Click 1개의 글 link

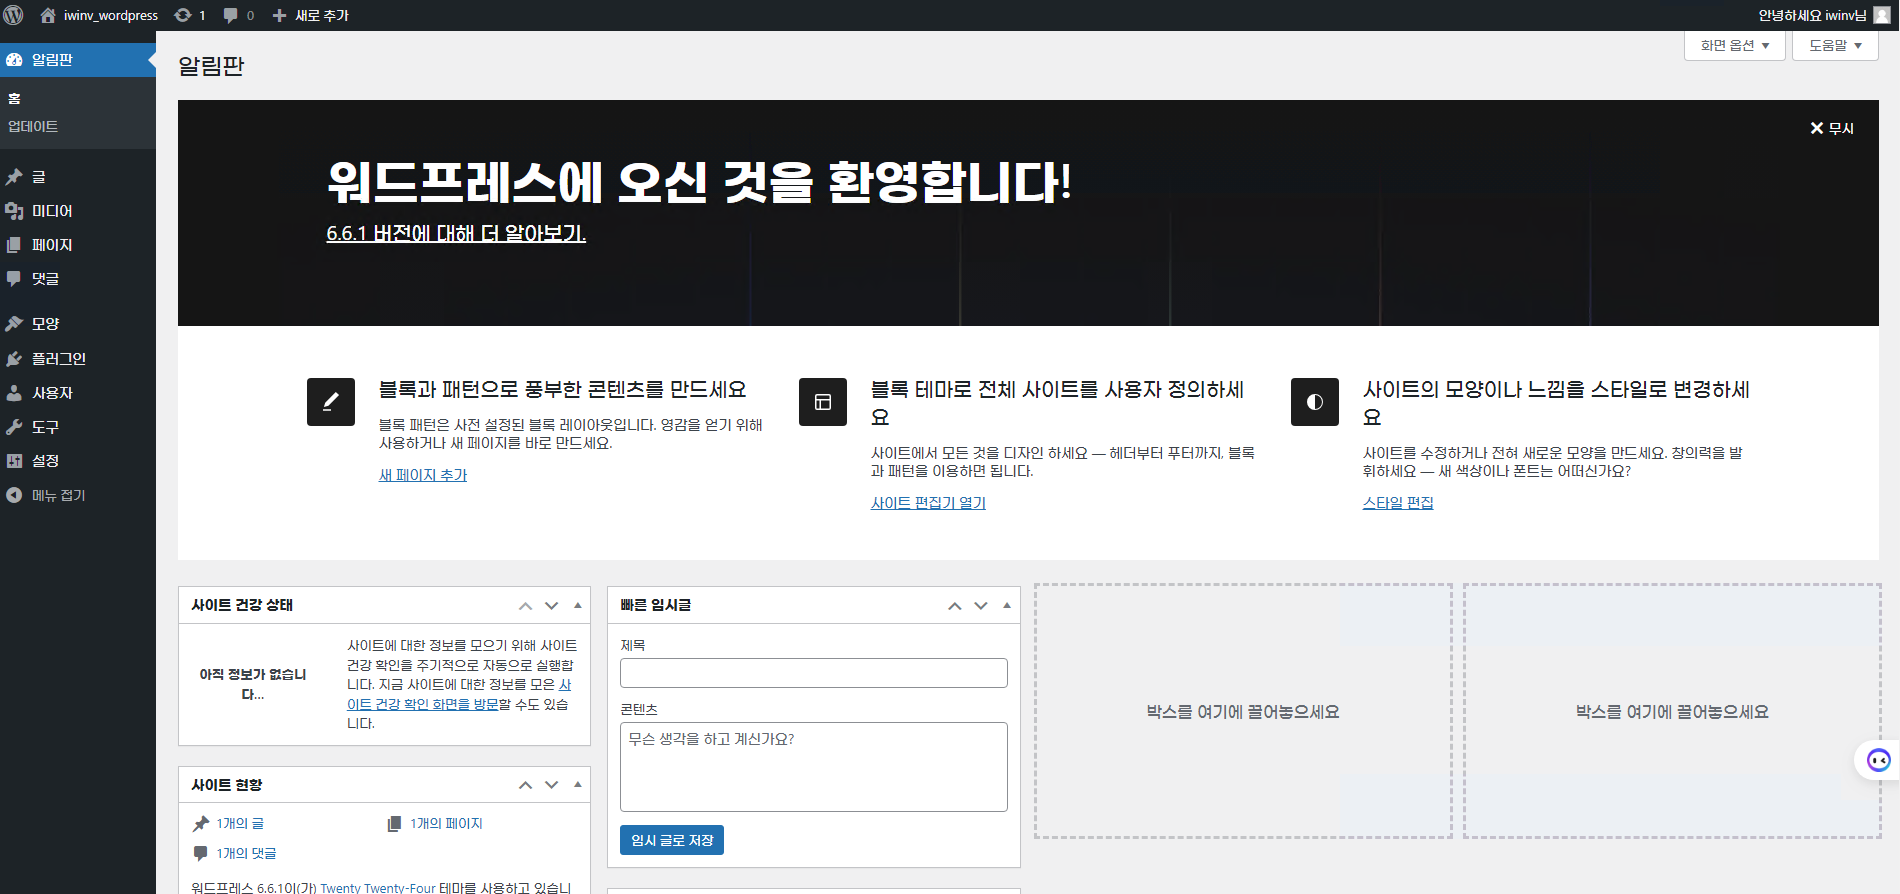[x=240, y=824]
